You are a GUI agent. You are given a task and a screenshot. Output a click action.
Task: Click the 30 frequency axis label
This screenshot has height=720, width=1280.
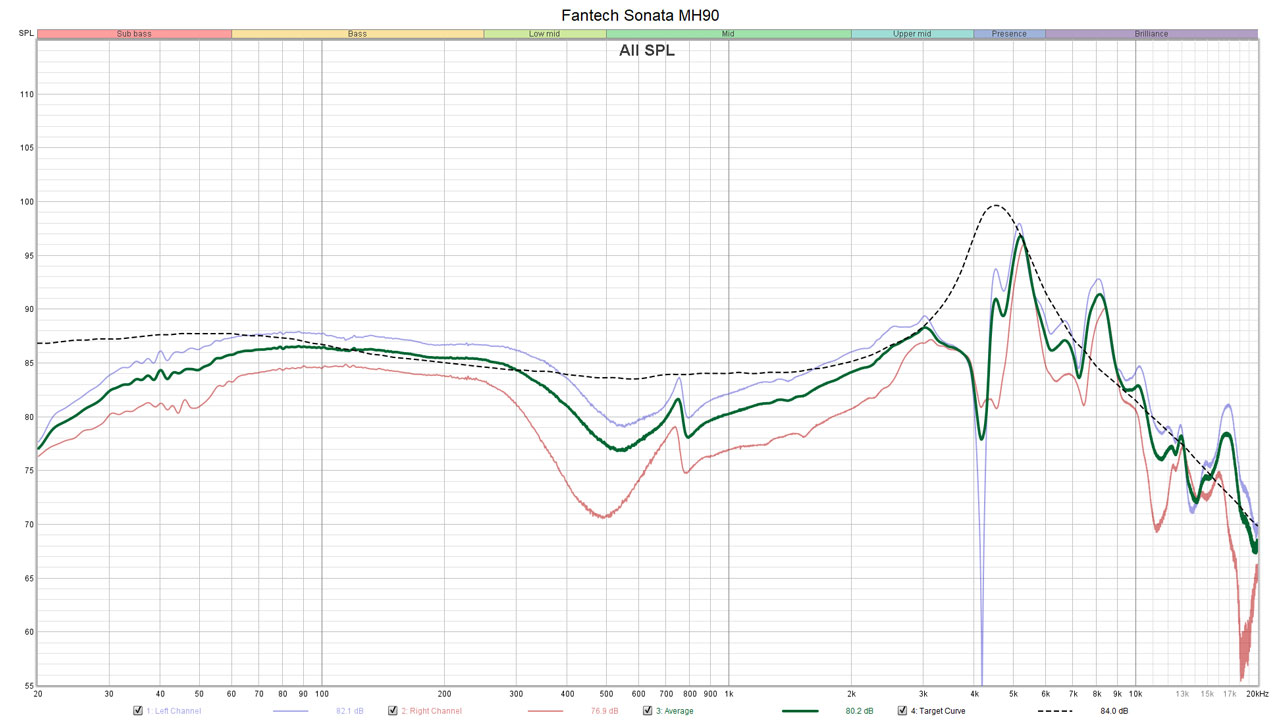109,693
